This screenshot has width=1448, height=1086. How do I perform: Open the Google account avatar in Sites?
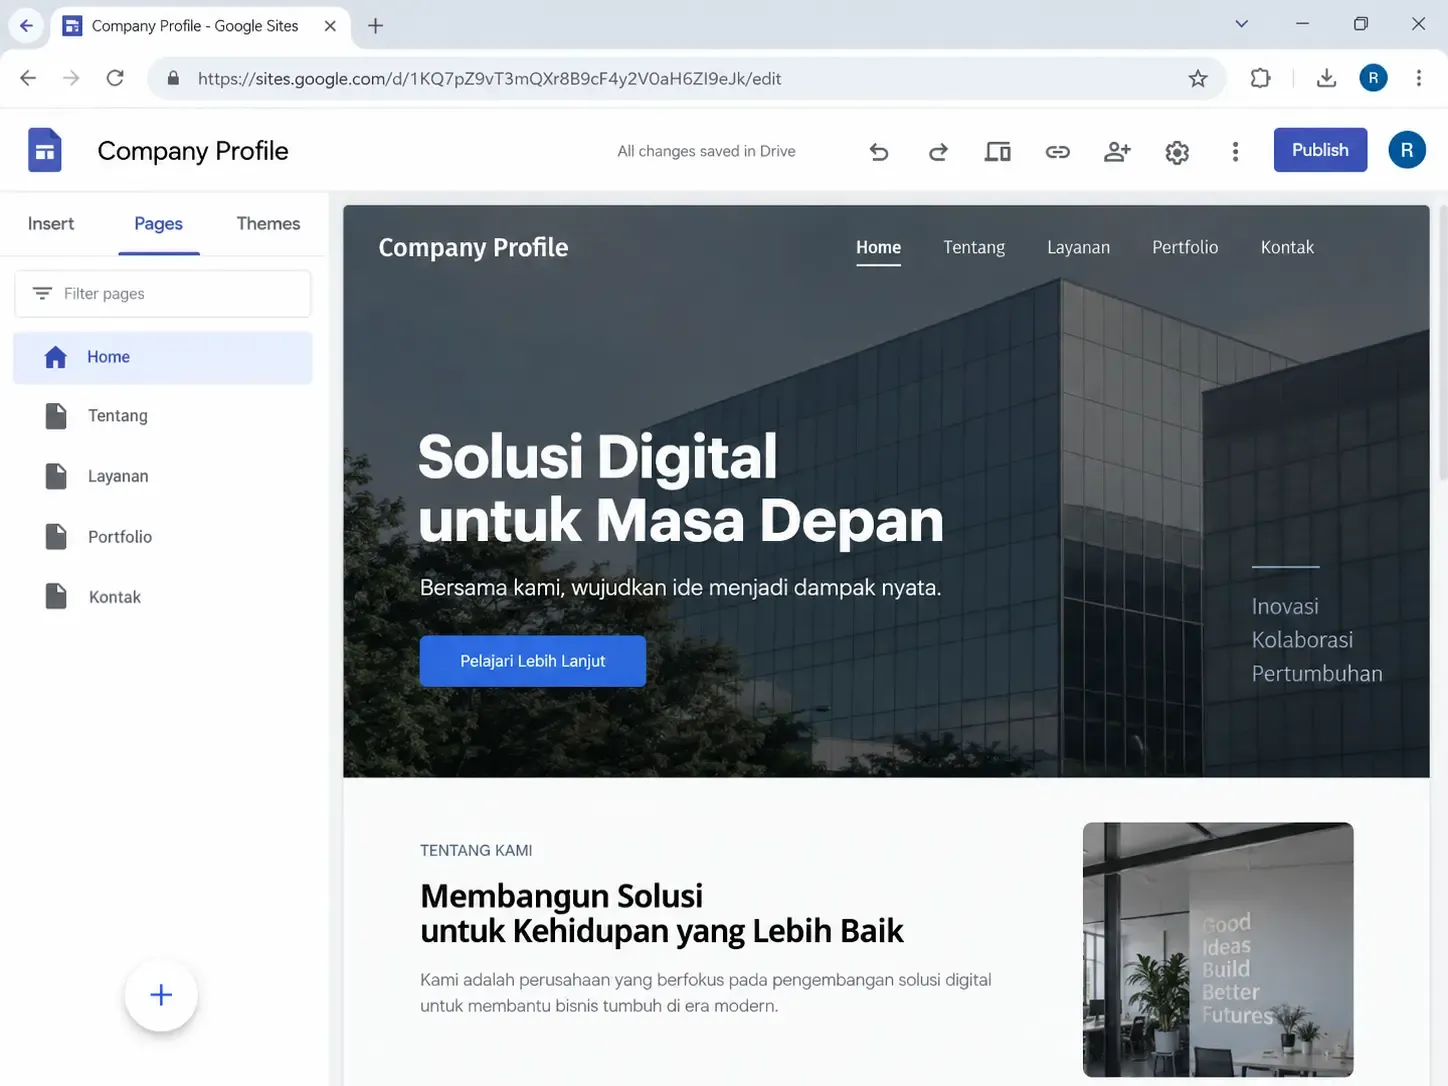point(1407,150)
